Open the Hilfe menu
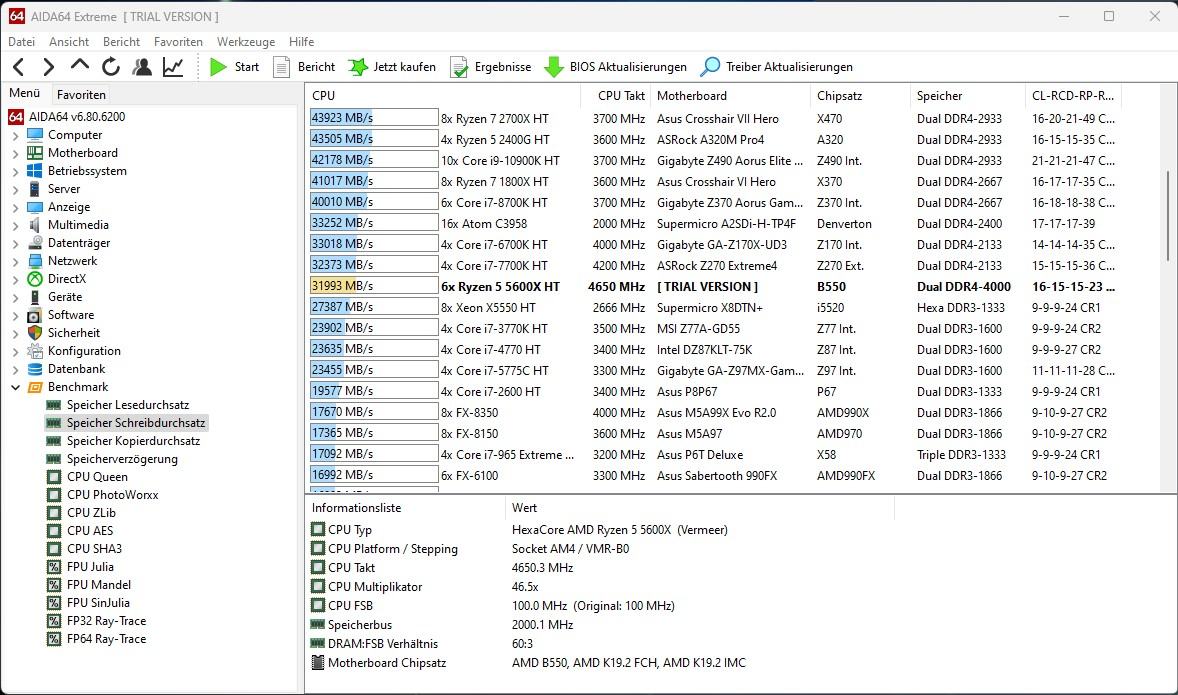This screenshot has height=695, width=1178. click(x=301, y=42)
